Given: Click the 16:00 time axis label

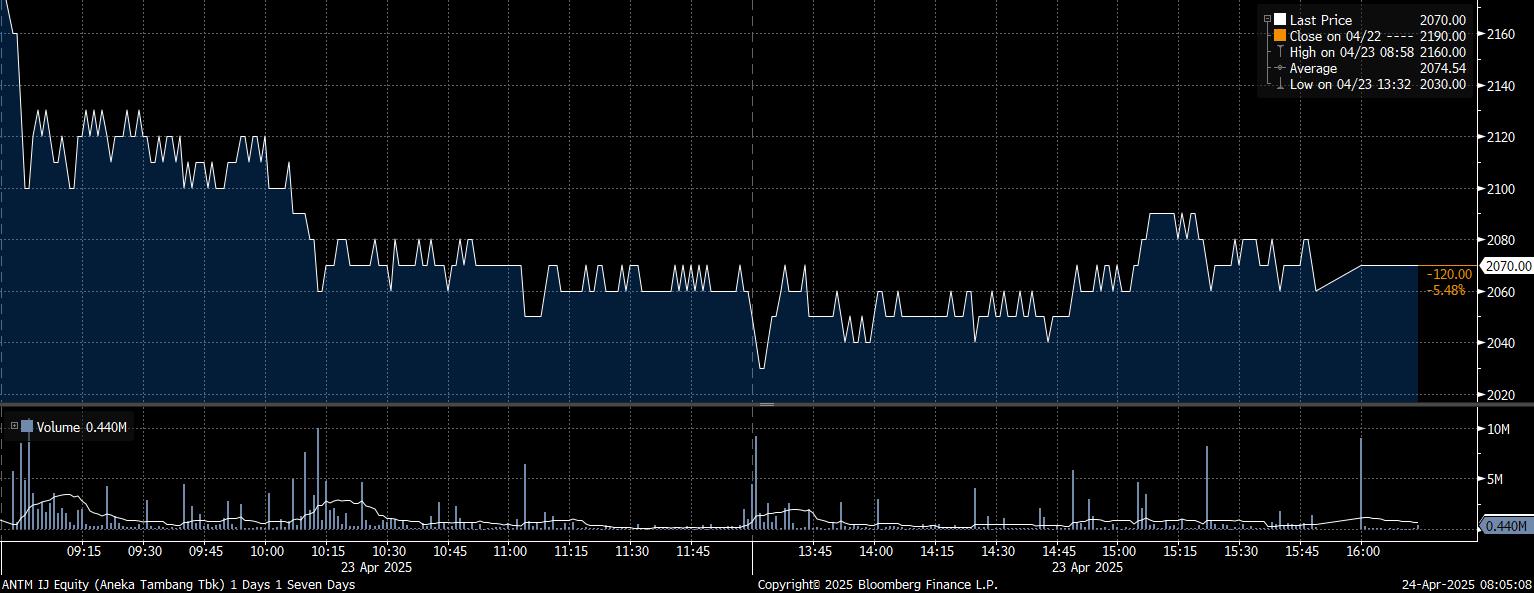Looking at the screenshot, I should point(1364,552).
